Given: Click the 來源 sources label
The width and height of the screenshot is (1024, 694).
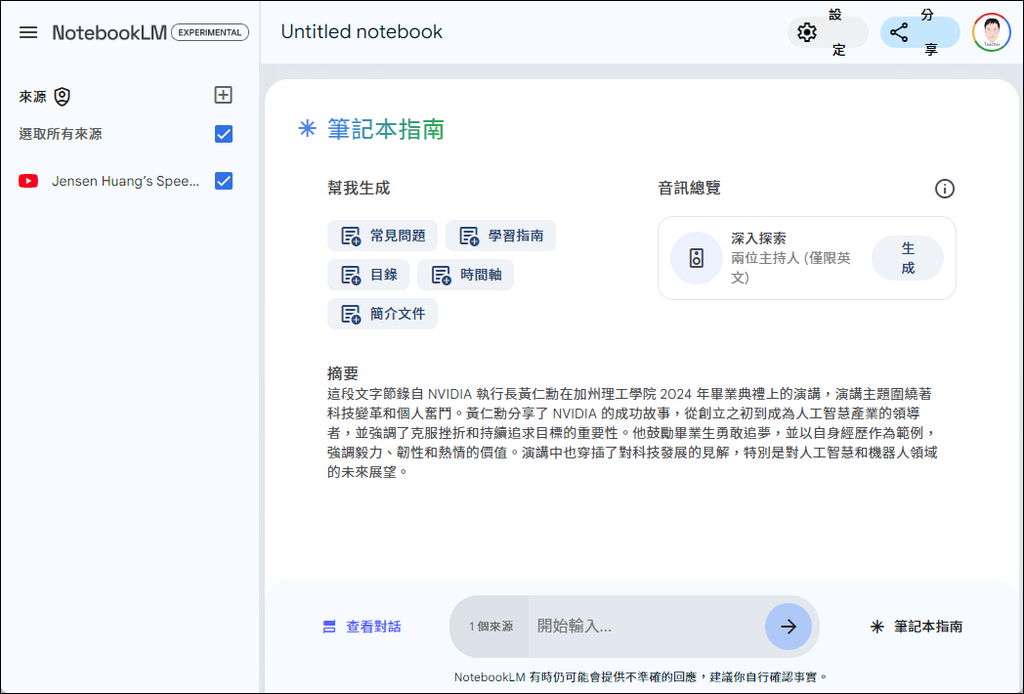Looking at the screenshot, I should pos(33,97).
